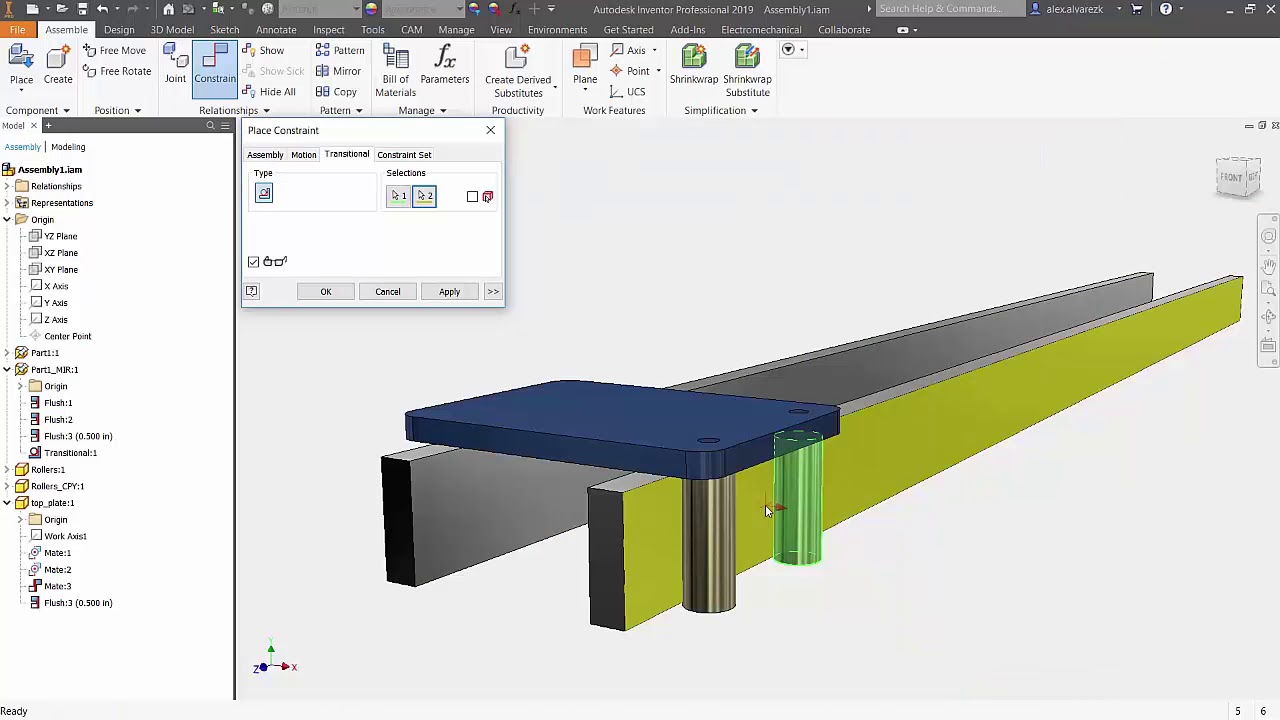The image size is (1280, 720).
Task: Open the 3D Model ribbon tab
Action: point(172,29)
